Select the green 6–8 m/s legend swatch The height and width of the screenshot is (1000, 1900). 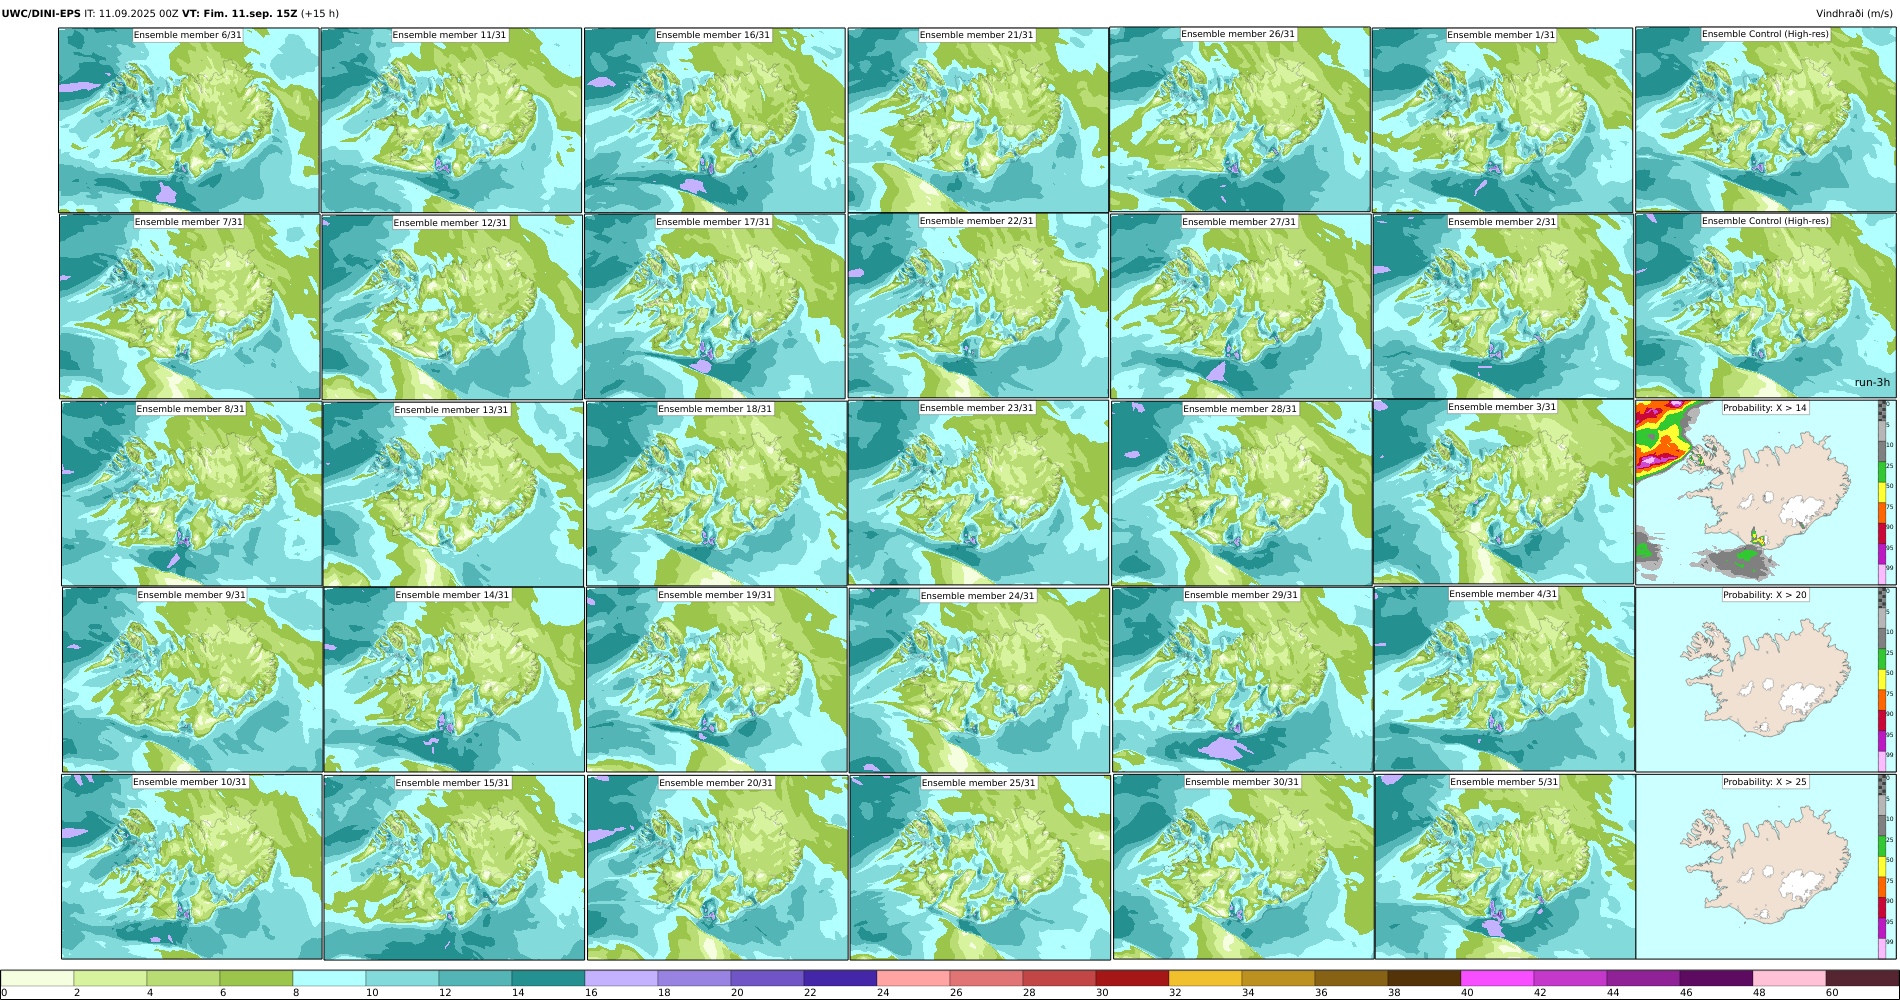pos(256,978)
